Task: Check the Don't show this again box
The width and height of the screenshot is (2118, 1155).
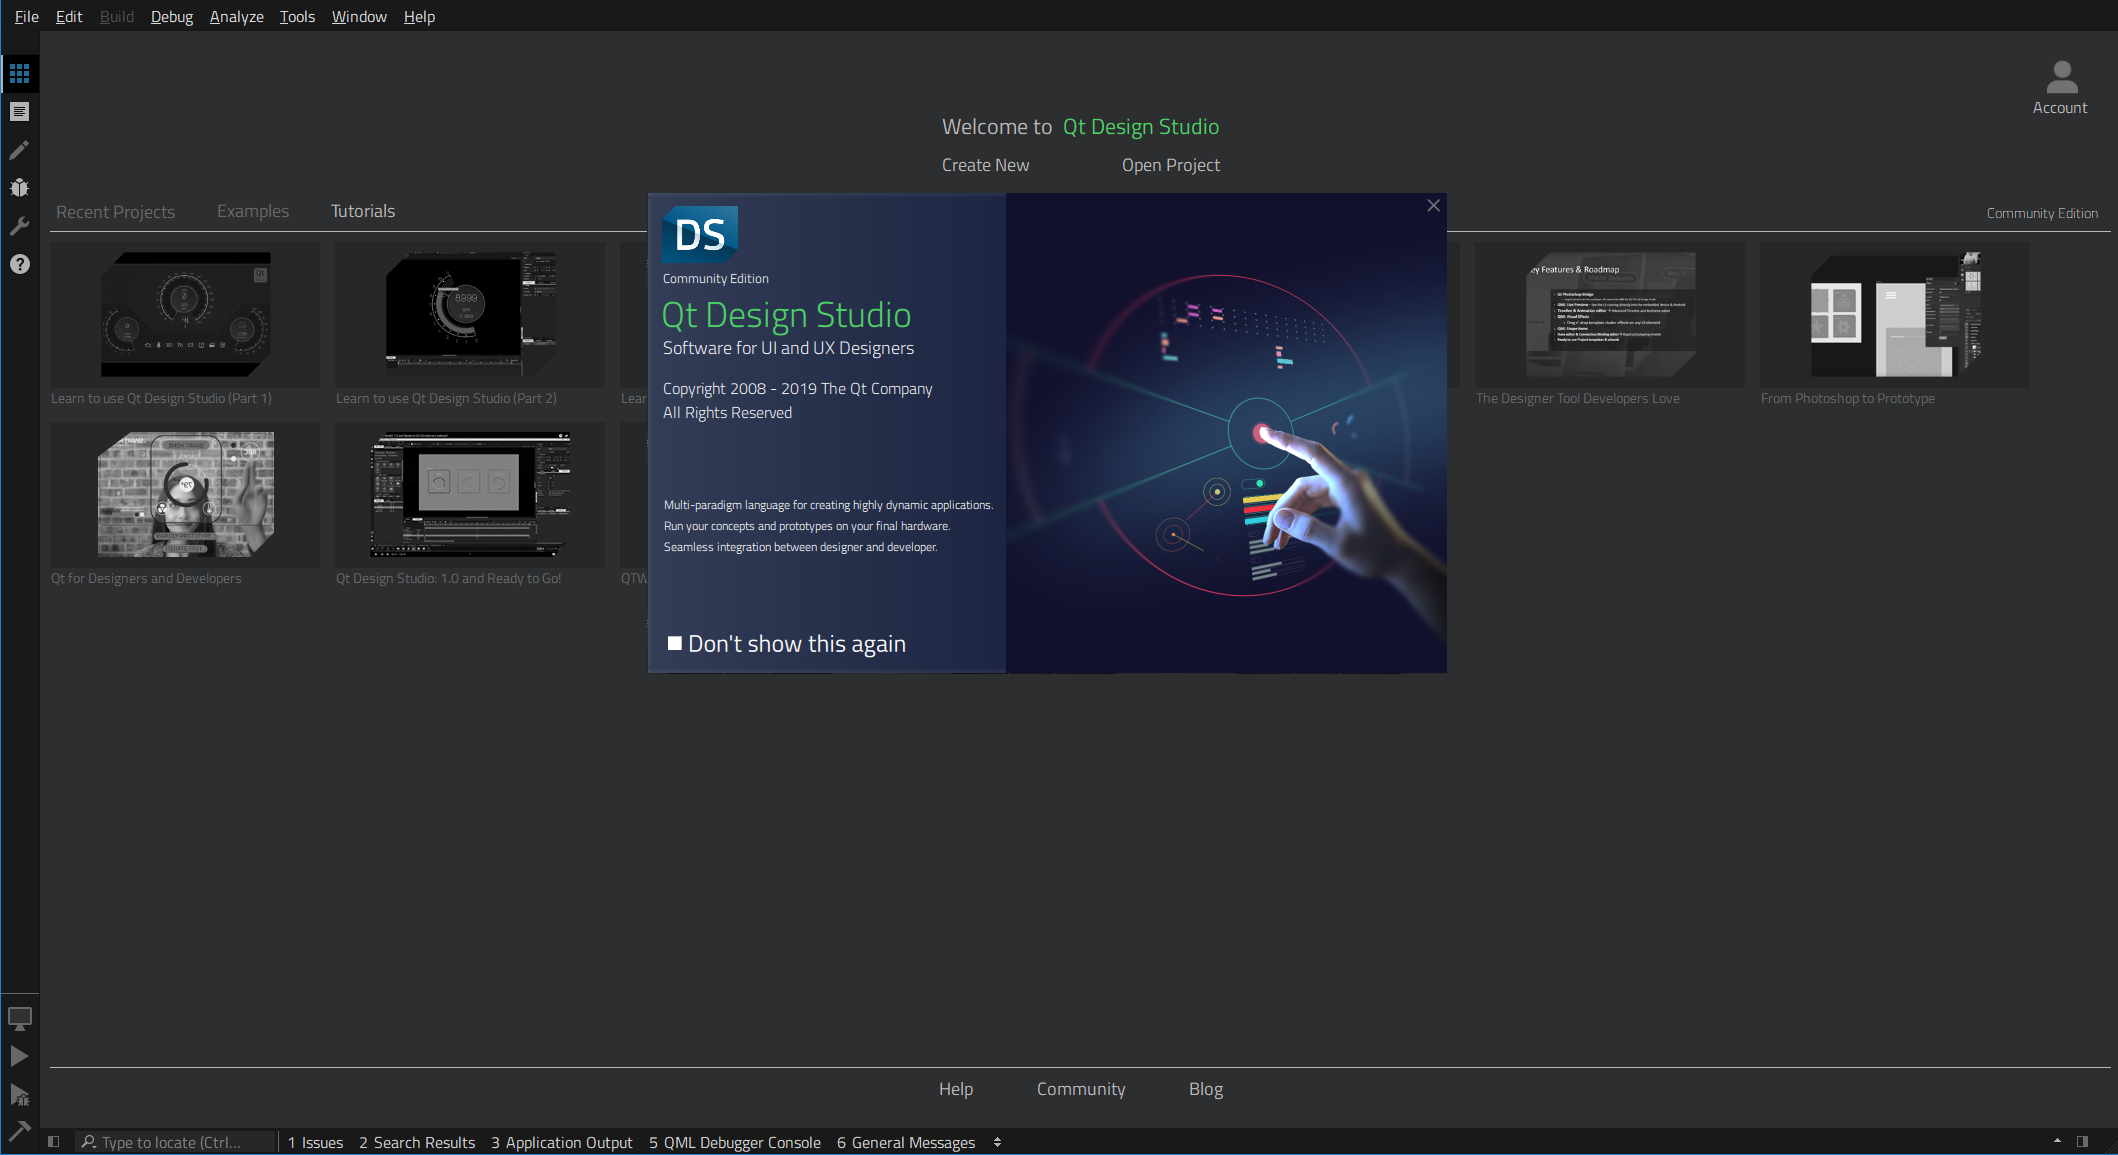Action: 676,643
